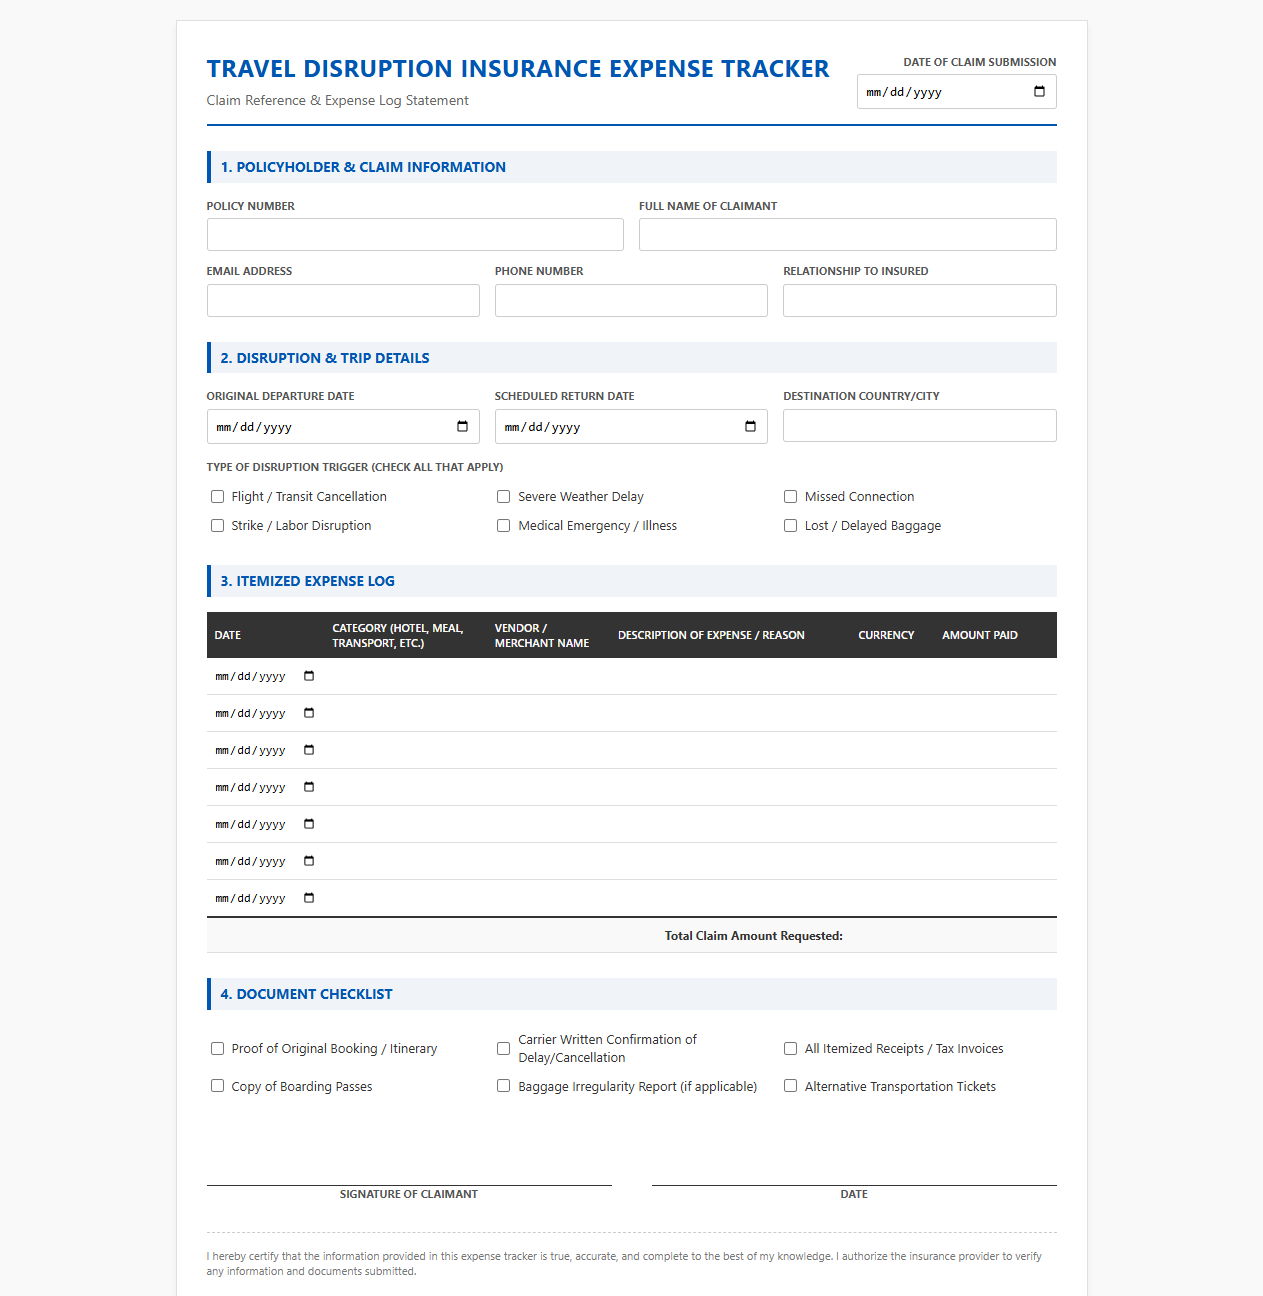Check All Itemized Receipts / Tax Invoices
The image size is (1263, 1296).
pos(790,1049)
